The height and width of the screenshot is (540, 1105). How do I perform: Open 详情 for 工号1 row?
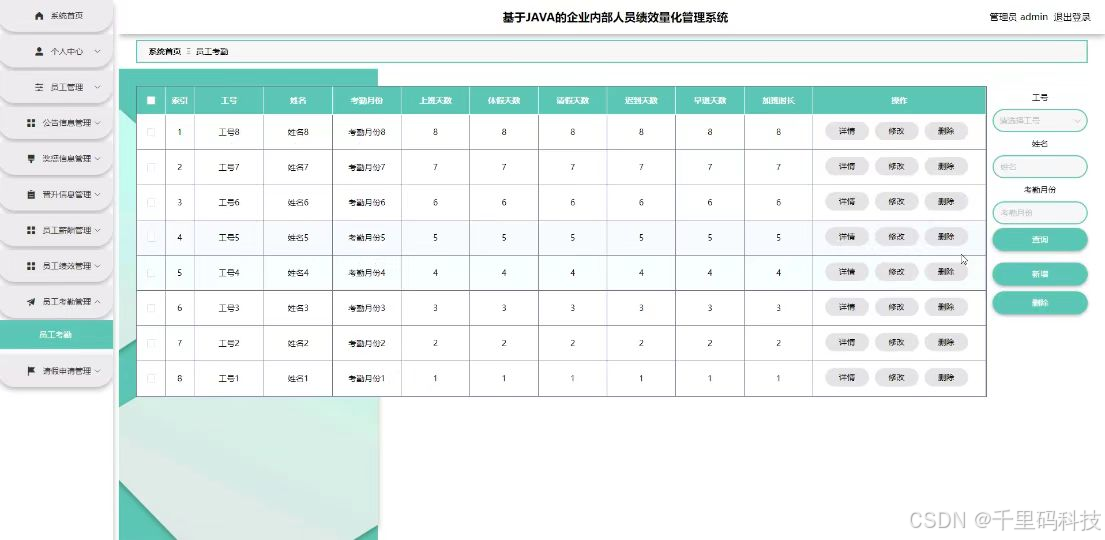(846, 377)
